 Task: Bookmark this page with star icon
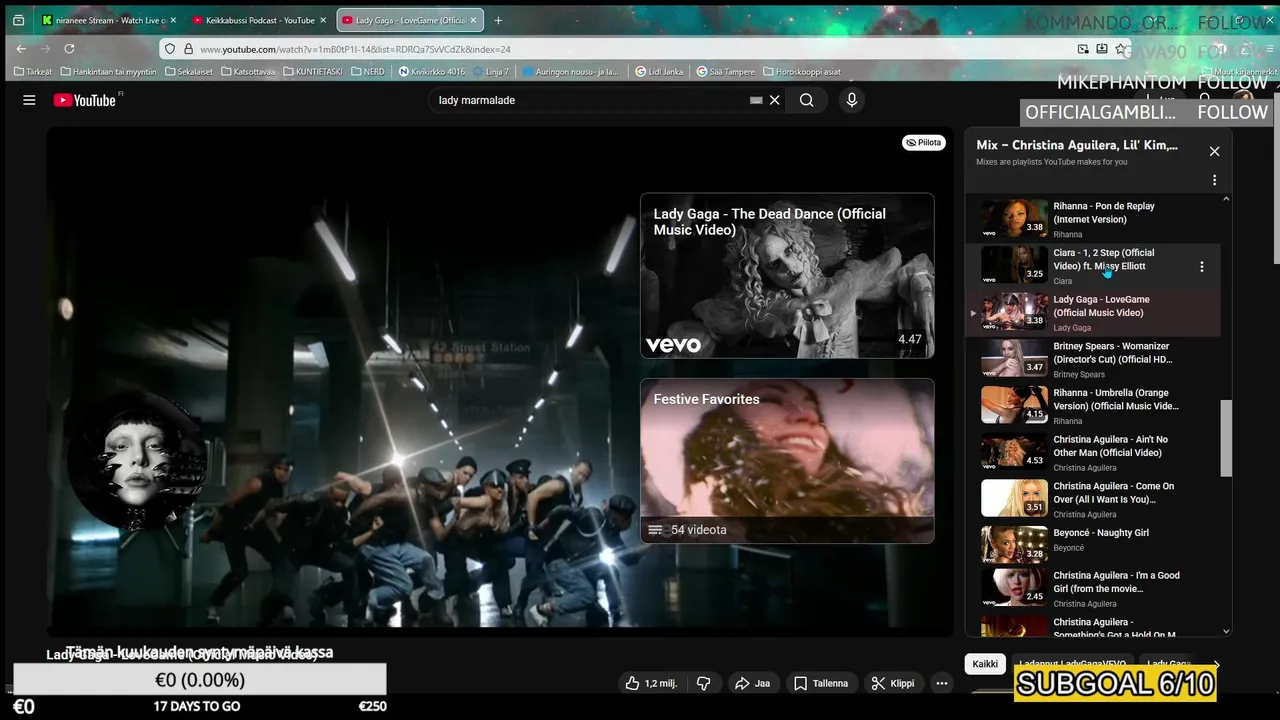(x=1121, y=49)
